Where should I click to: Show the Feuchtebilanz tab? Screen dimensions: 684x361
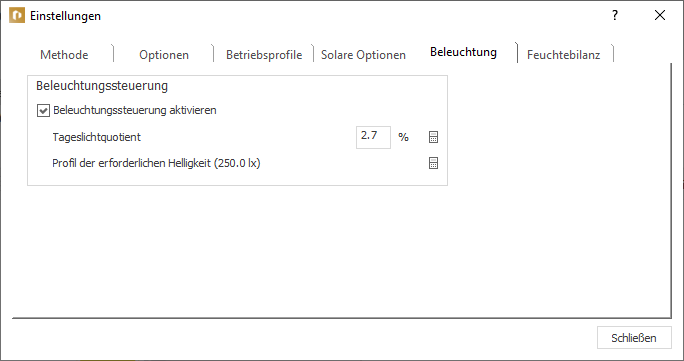(564, 55)
